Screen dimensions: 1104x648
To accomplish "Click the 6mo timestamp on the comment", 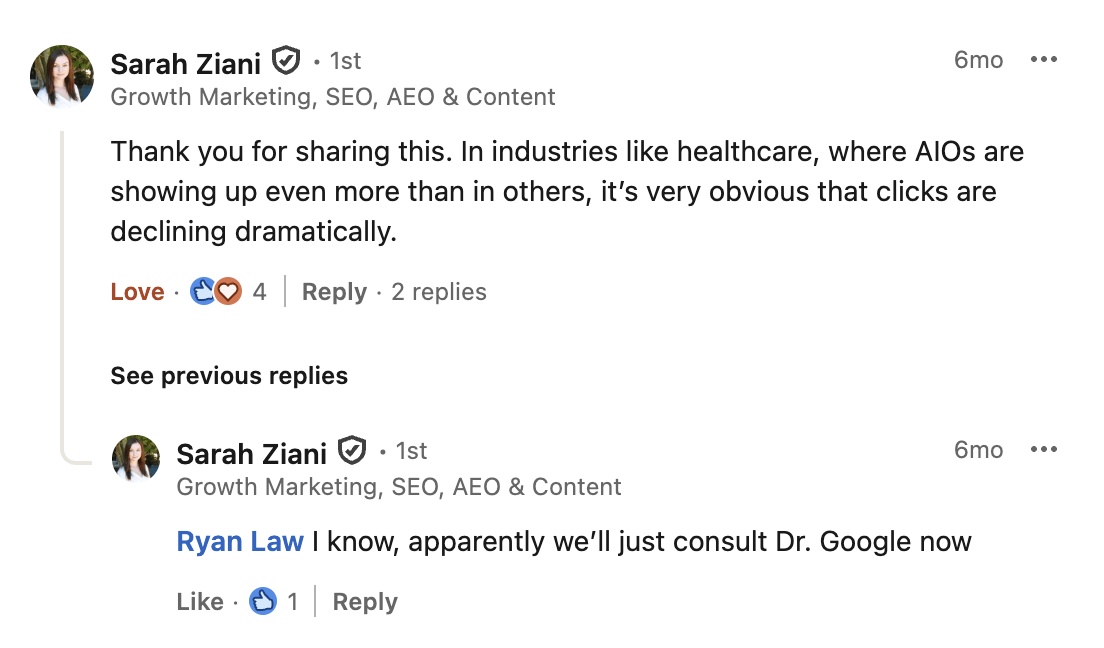I will click(979, 60).
